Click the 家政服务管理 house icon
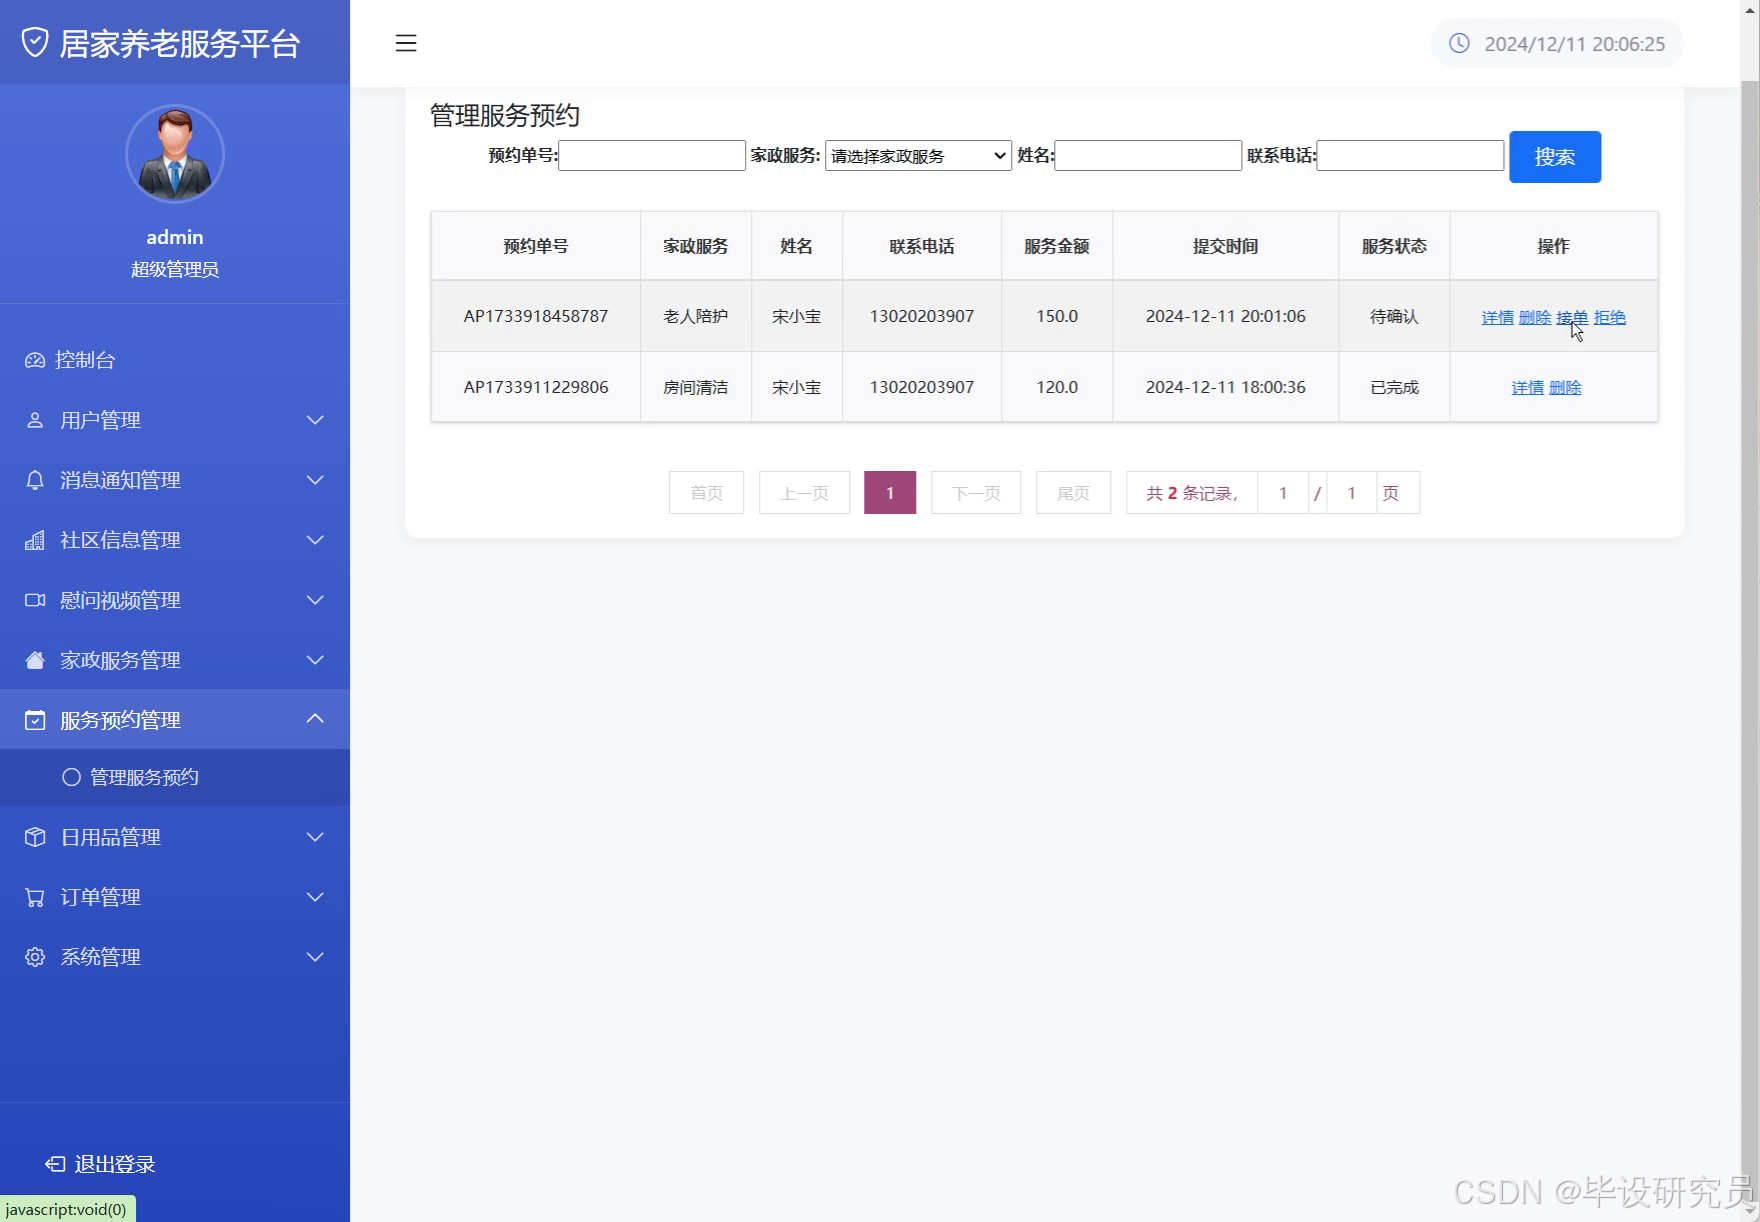 (x=35, y=660)
